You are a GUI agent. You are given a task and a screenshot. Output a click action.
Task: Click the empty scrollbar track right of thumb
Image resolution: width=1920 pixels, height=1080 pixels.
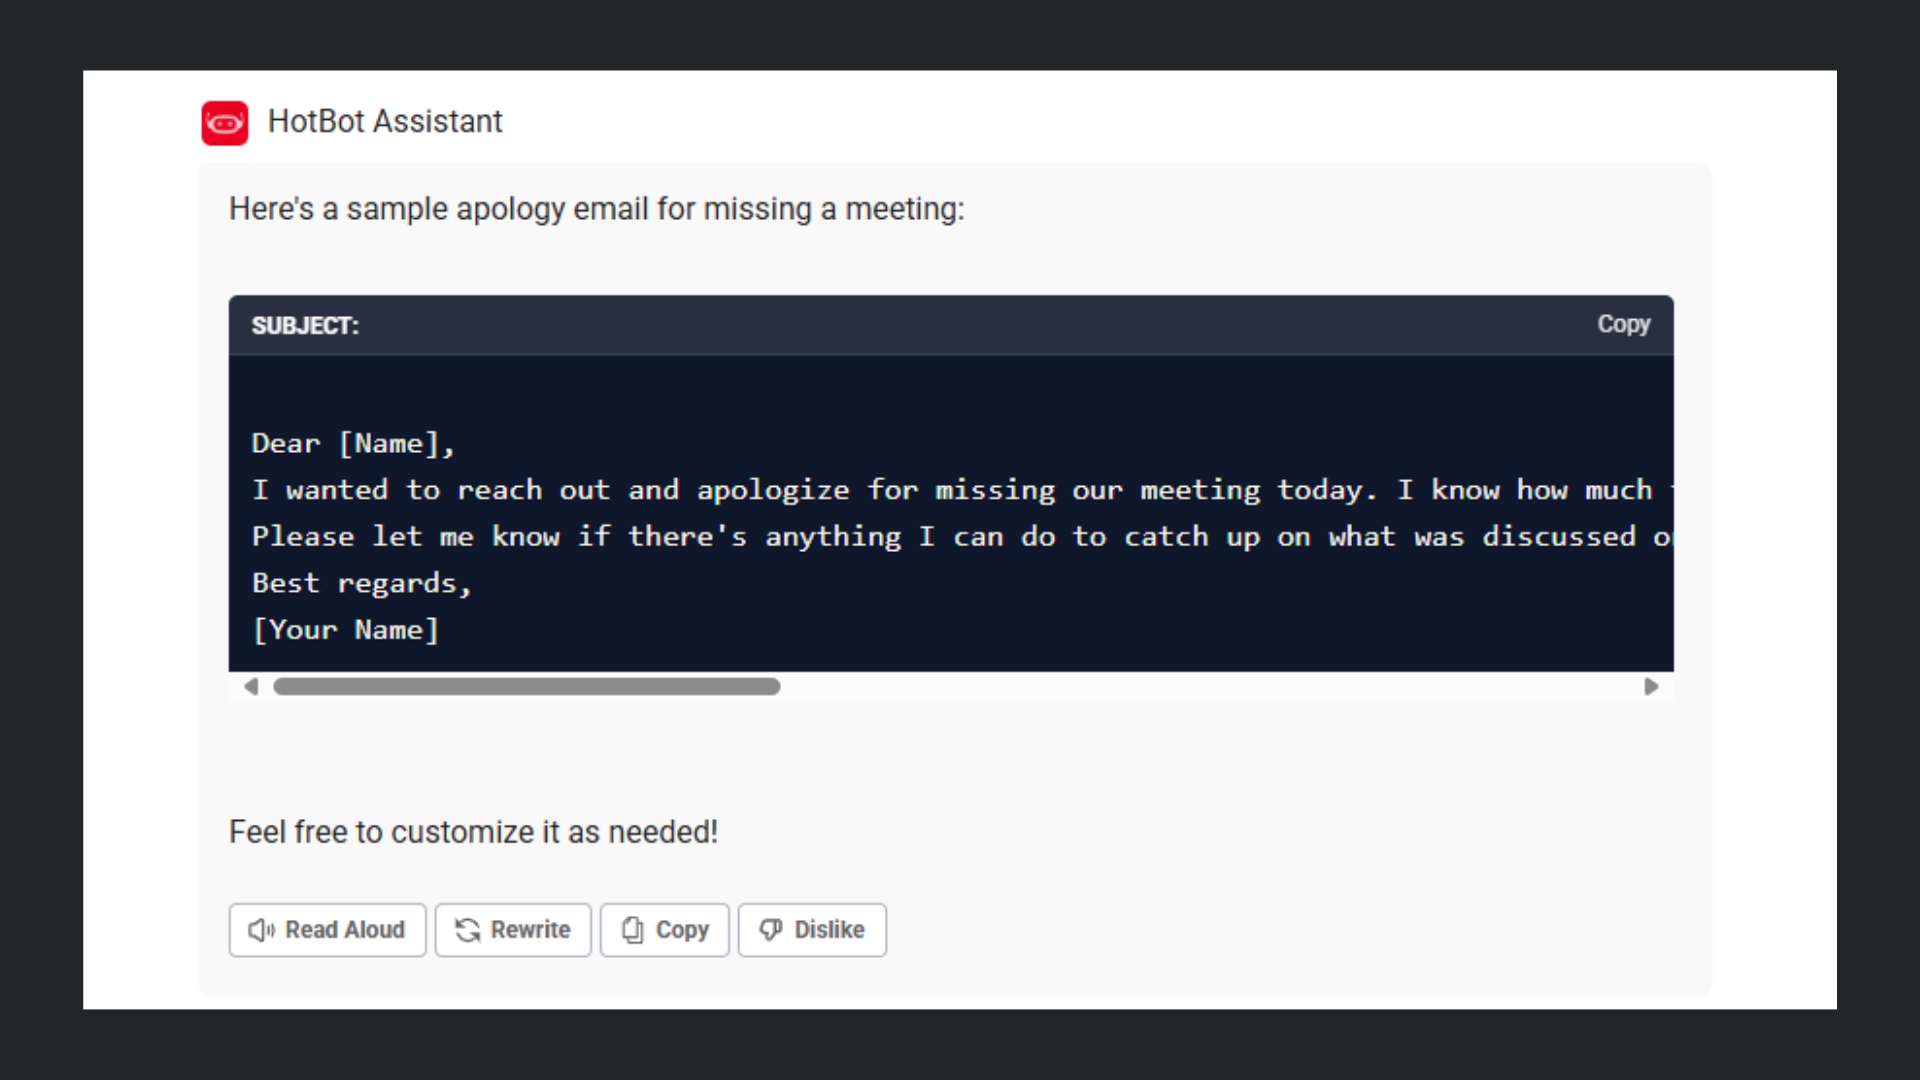click(x=1200, y=687)
